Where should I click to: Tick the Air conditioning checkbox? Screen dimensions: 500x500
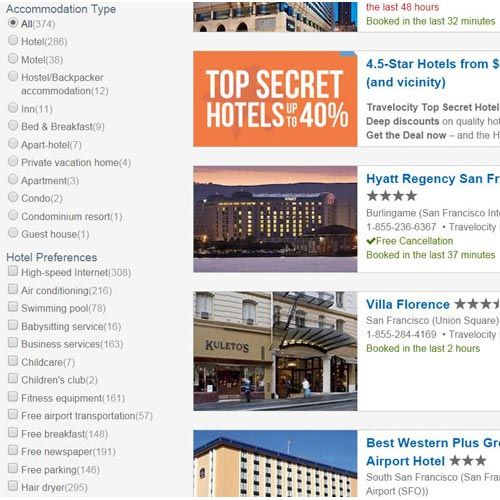click(13, 289)
